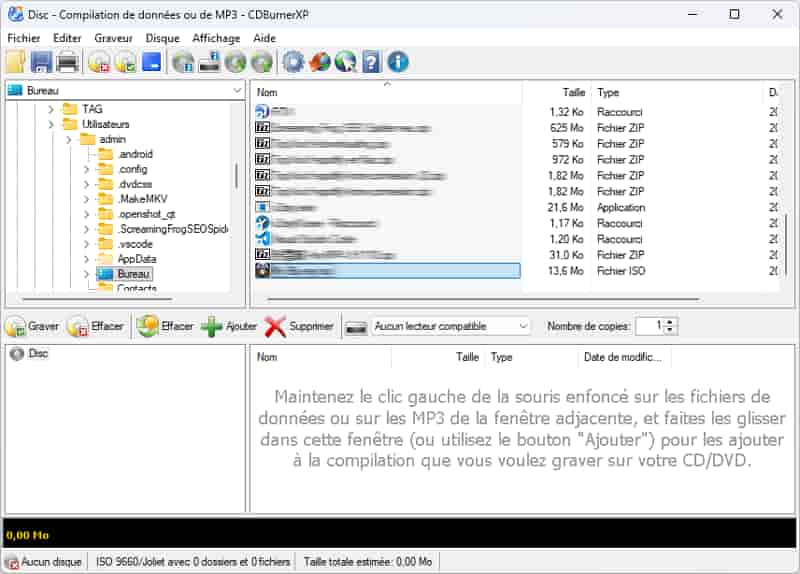This screenshot has width=800, height=574.
Task: Click the Supprimer button with red X
Action: click(x=299, y=326)
